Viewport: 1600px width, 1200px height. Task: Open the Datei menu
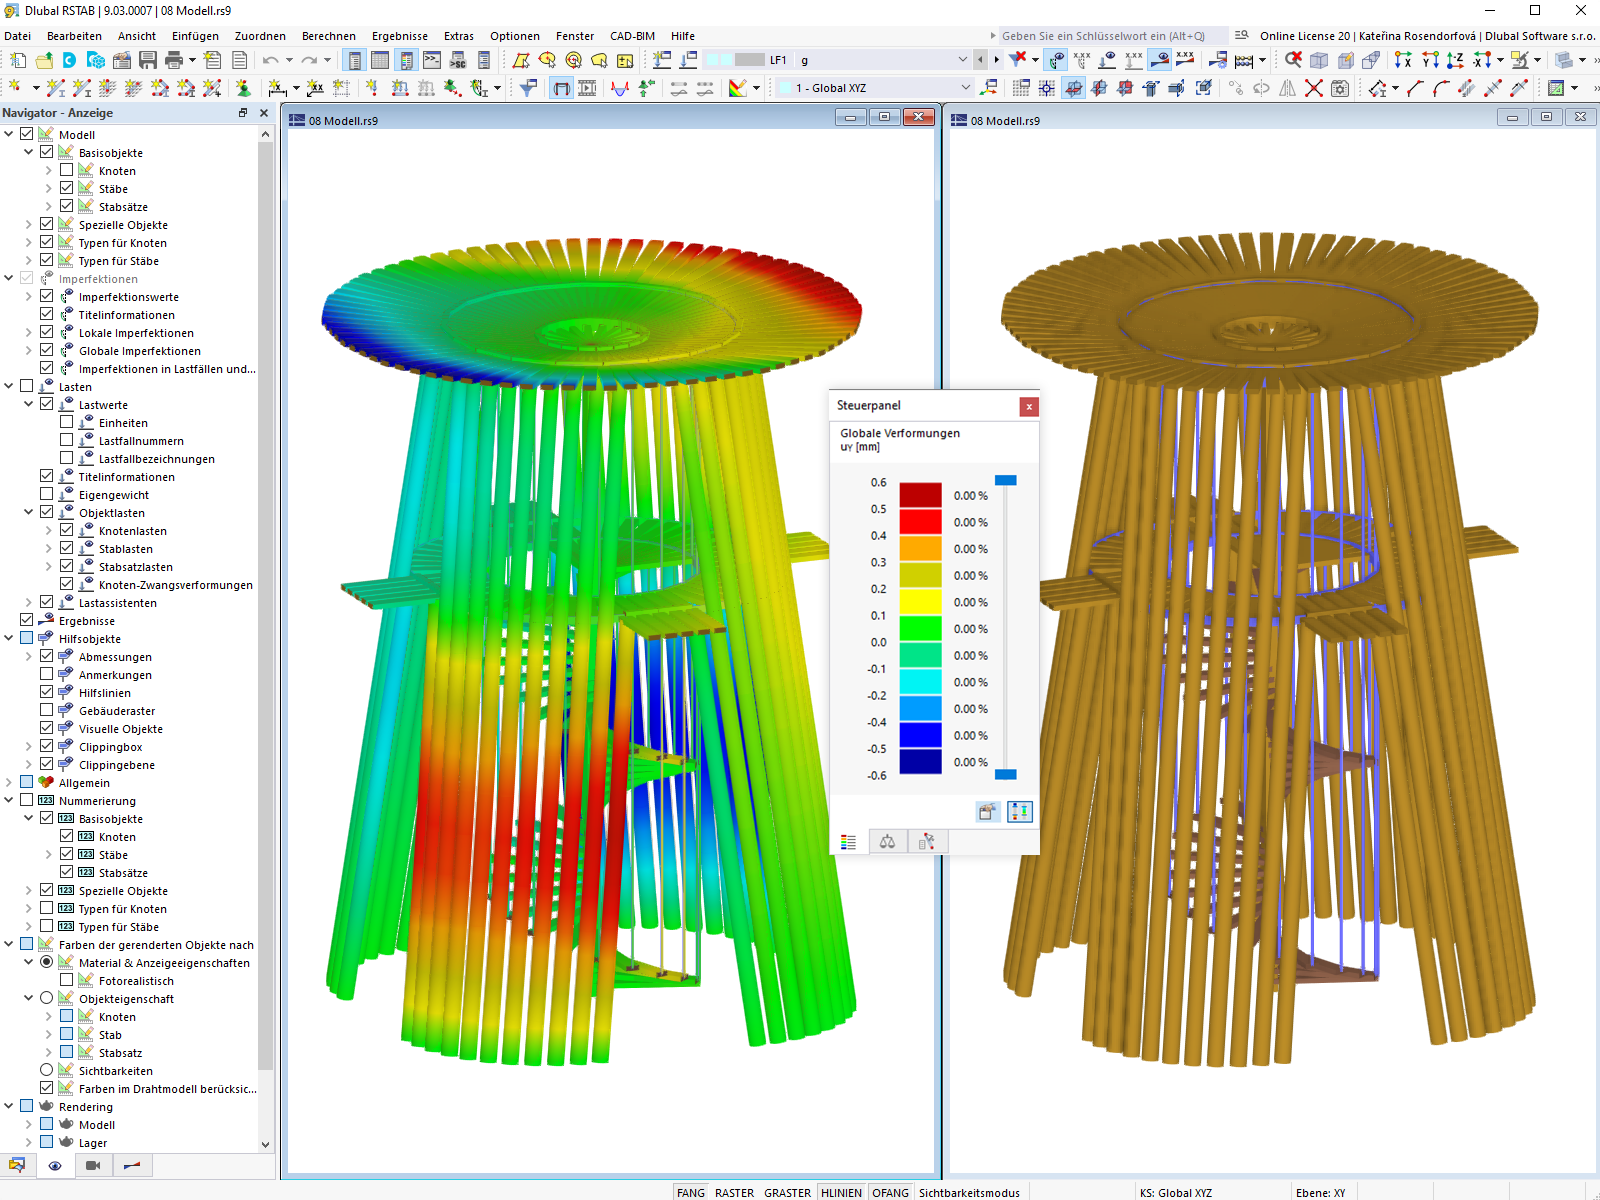click(17, 36)
